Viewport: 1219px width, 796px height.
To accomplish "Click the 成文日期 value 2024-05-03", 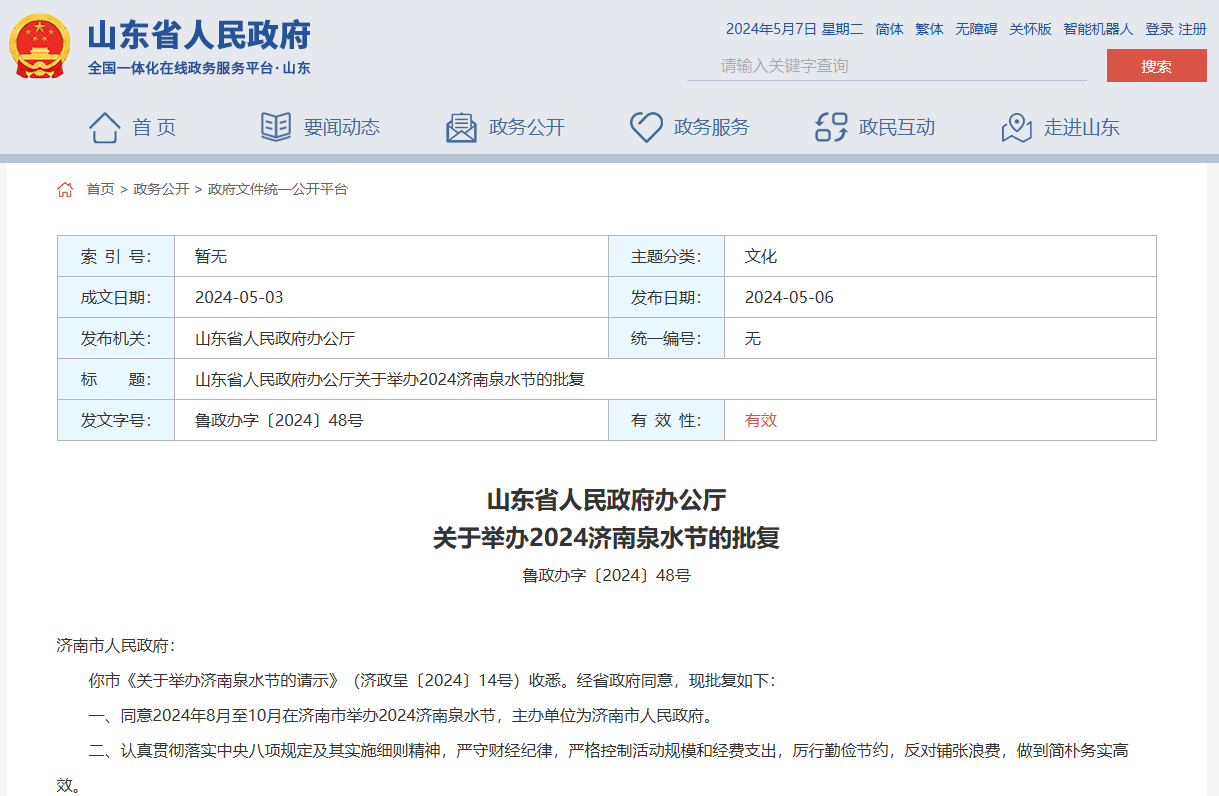I will pos(239,298).
